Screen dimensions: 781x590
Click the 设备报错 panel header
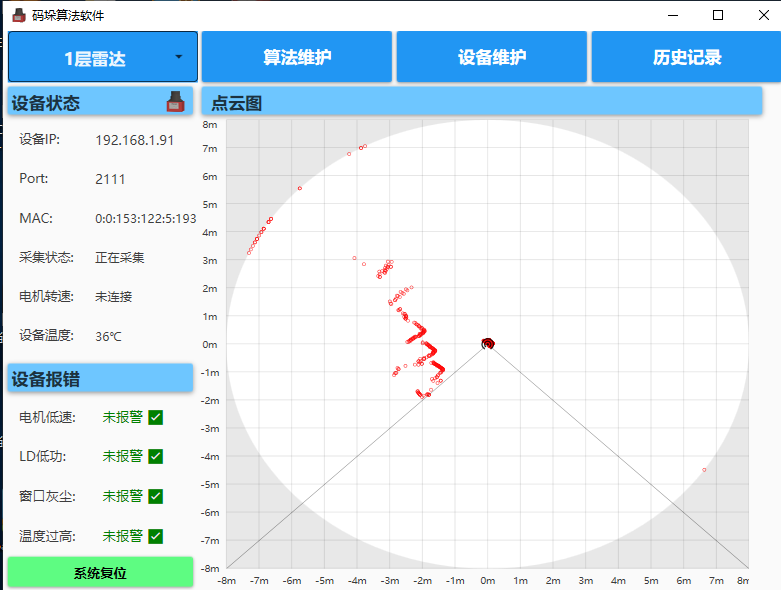point(100,378)
